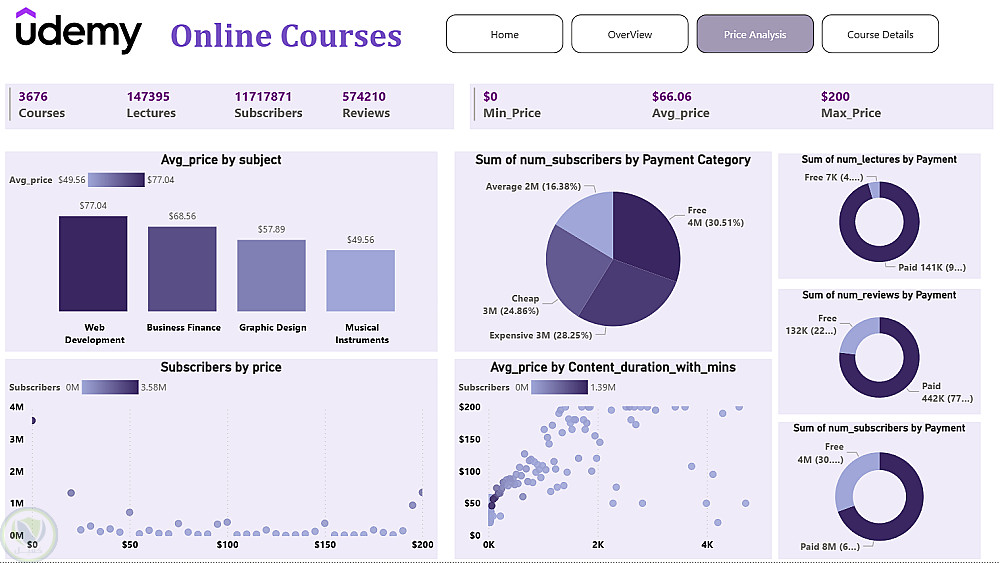Click the Subscribers by price gradient legend
This screenshot has width=1000, height=563.
click(x=110, y=387)
